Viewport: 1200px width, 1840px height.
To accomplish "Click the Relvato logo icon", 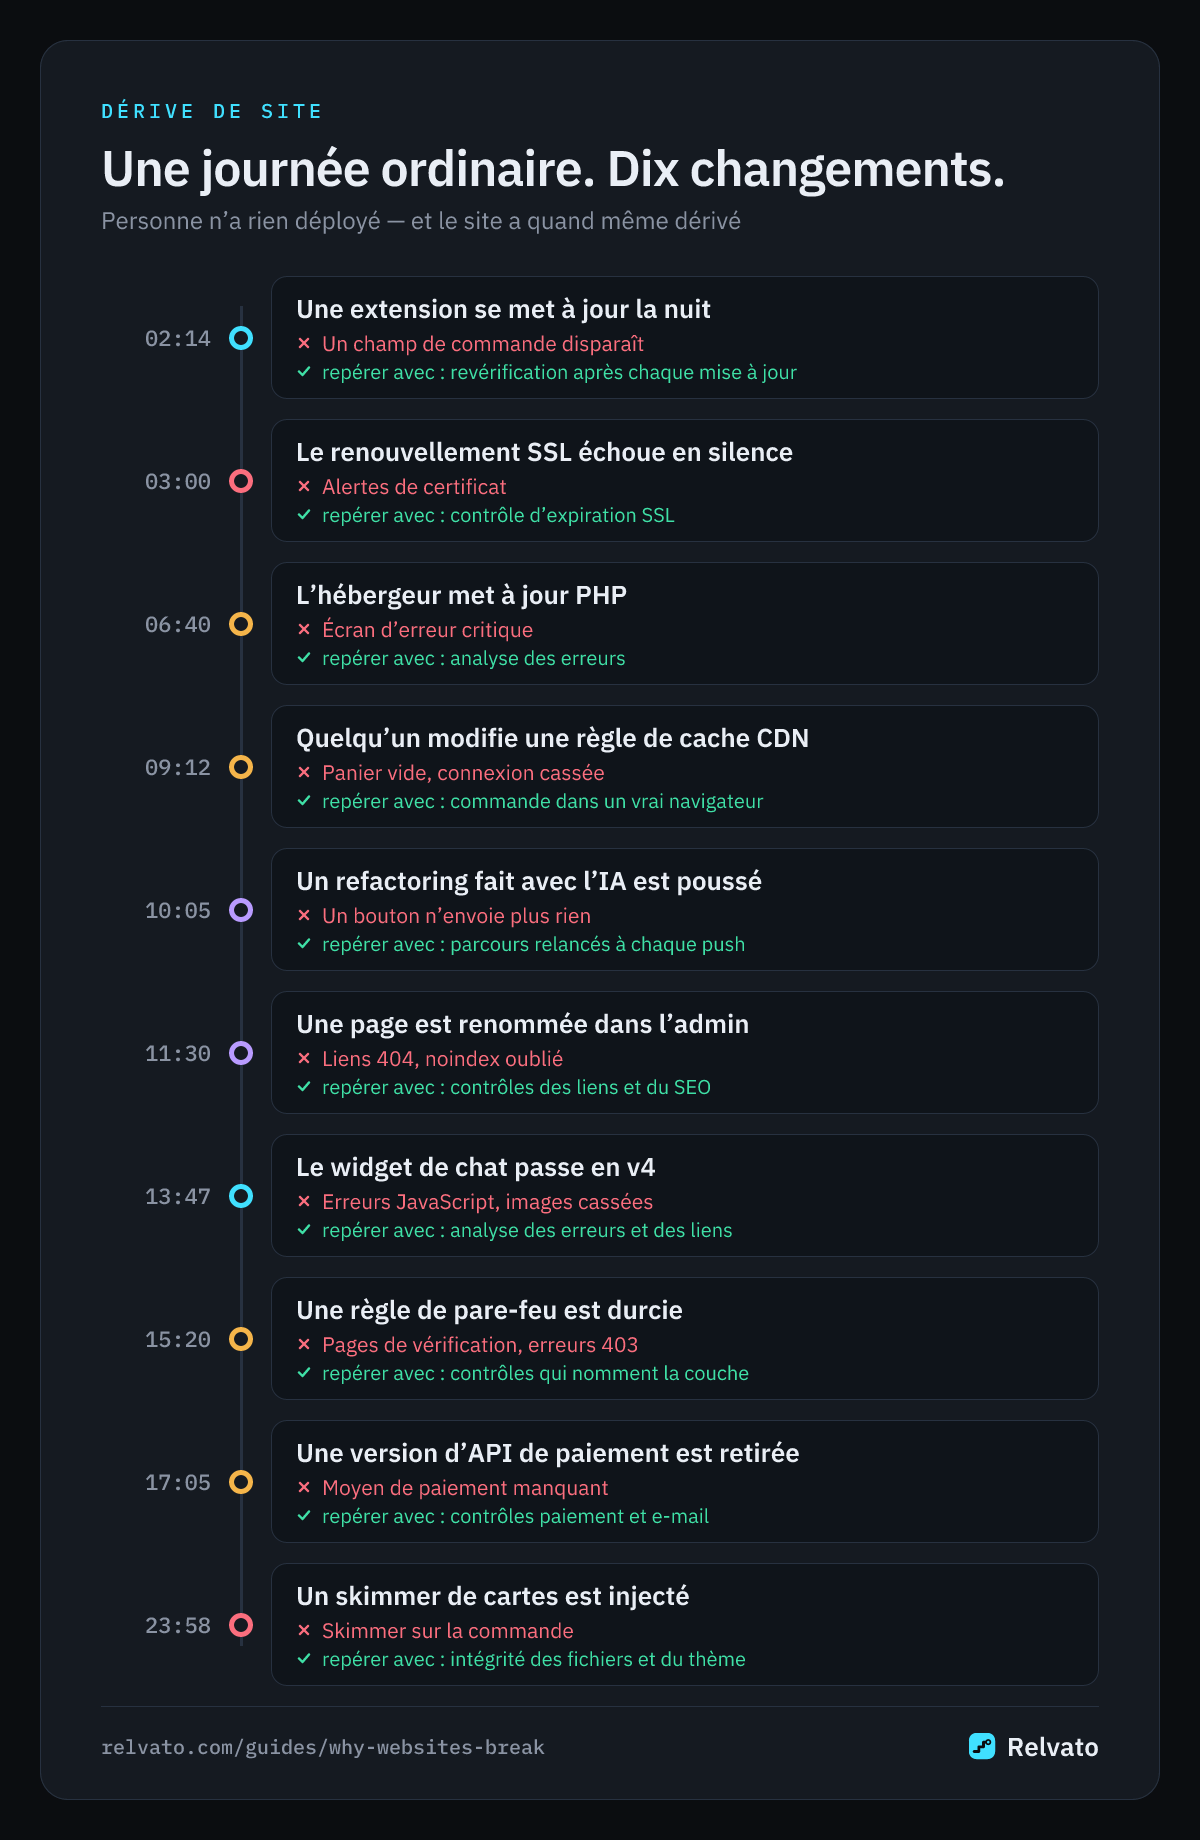I will [x=982, y=1746].
